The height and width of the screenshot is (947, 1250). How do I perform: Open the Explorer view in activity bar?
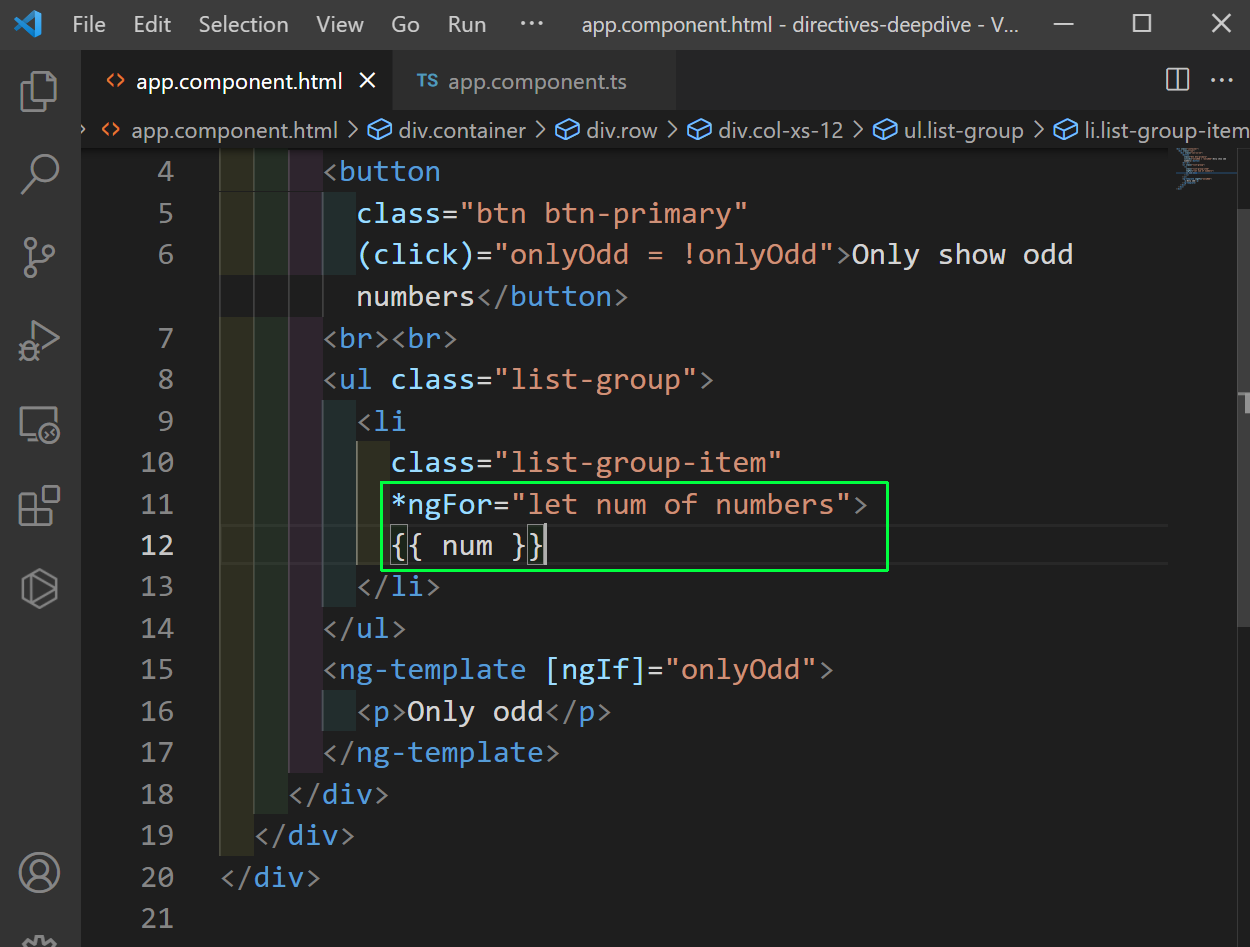[x=39, y=92]
